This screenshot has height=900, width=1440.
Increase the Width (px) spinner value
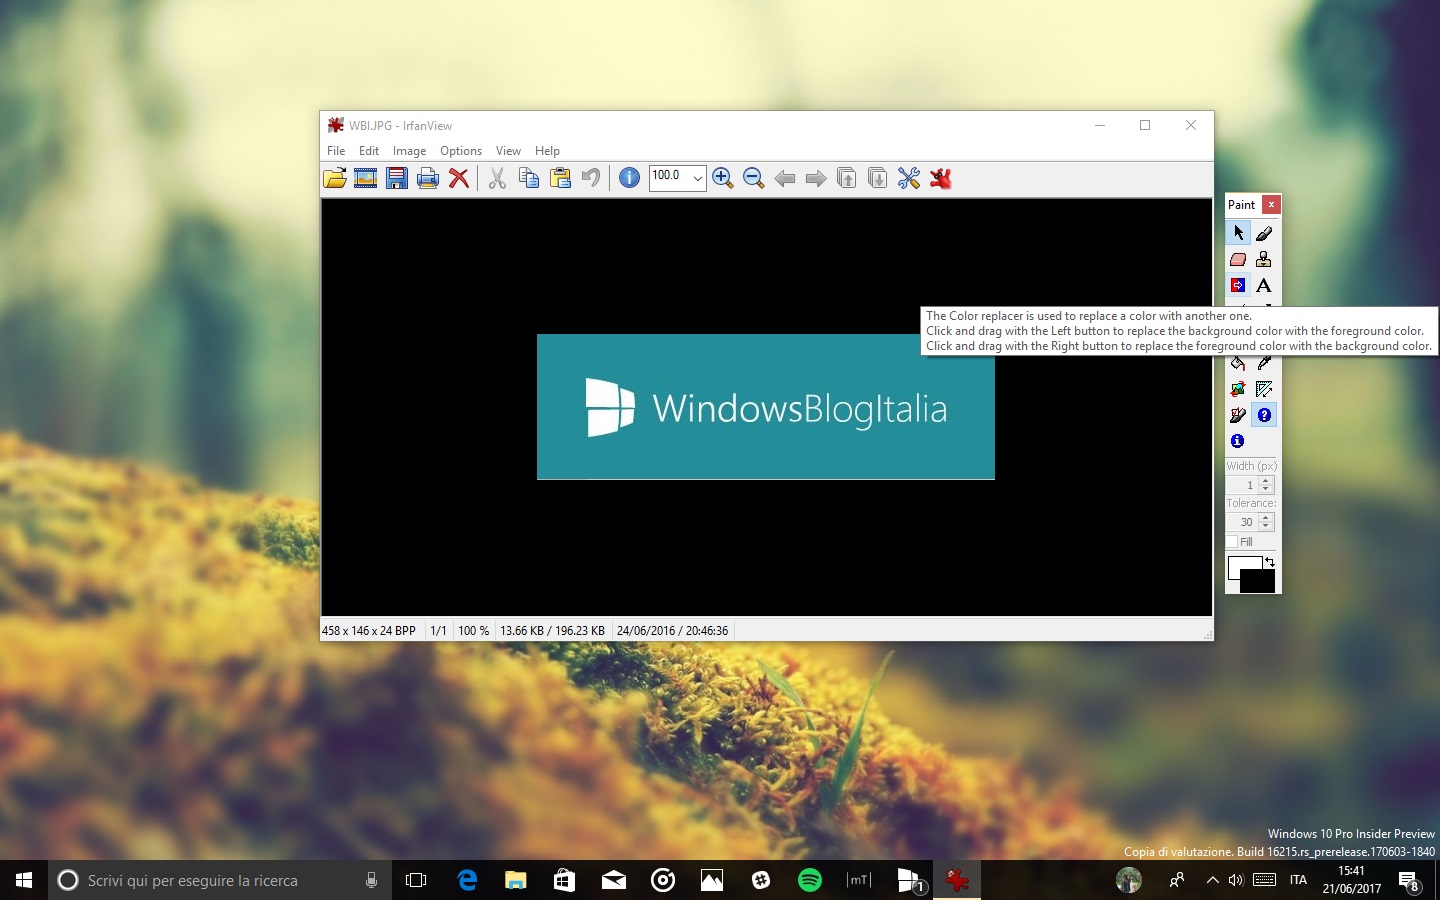[1266, 481]
